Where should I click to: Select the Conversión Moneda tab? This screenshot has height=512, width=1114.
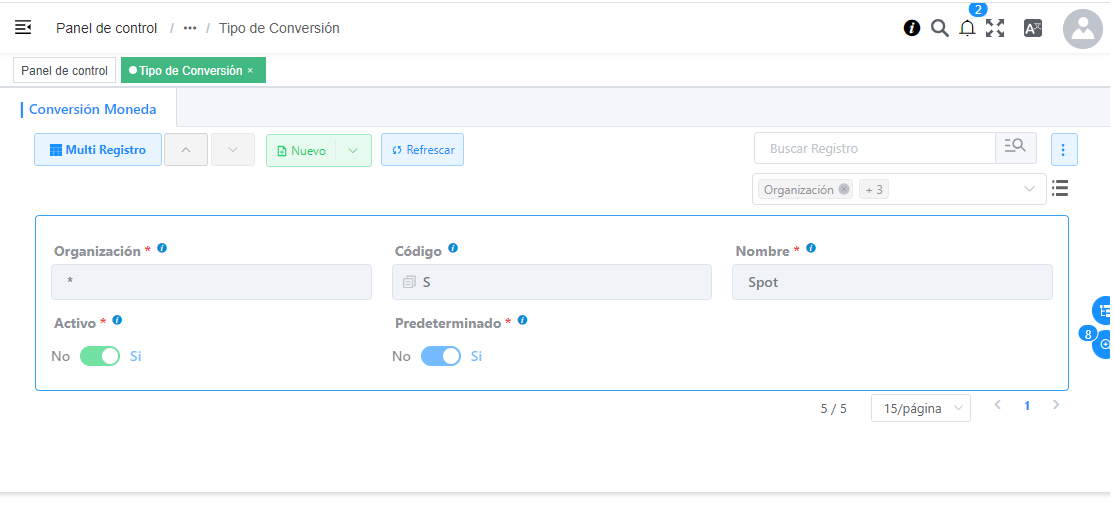[x=92, y=109]
